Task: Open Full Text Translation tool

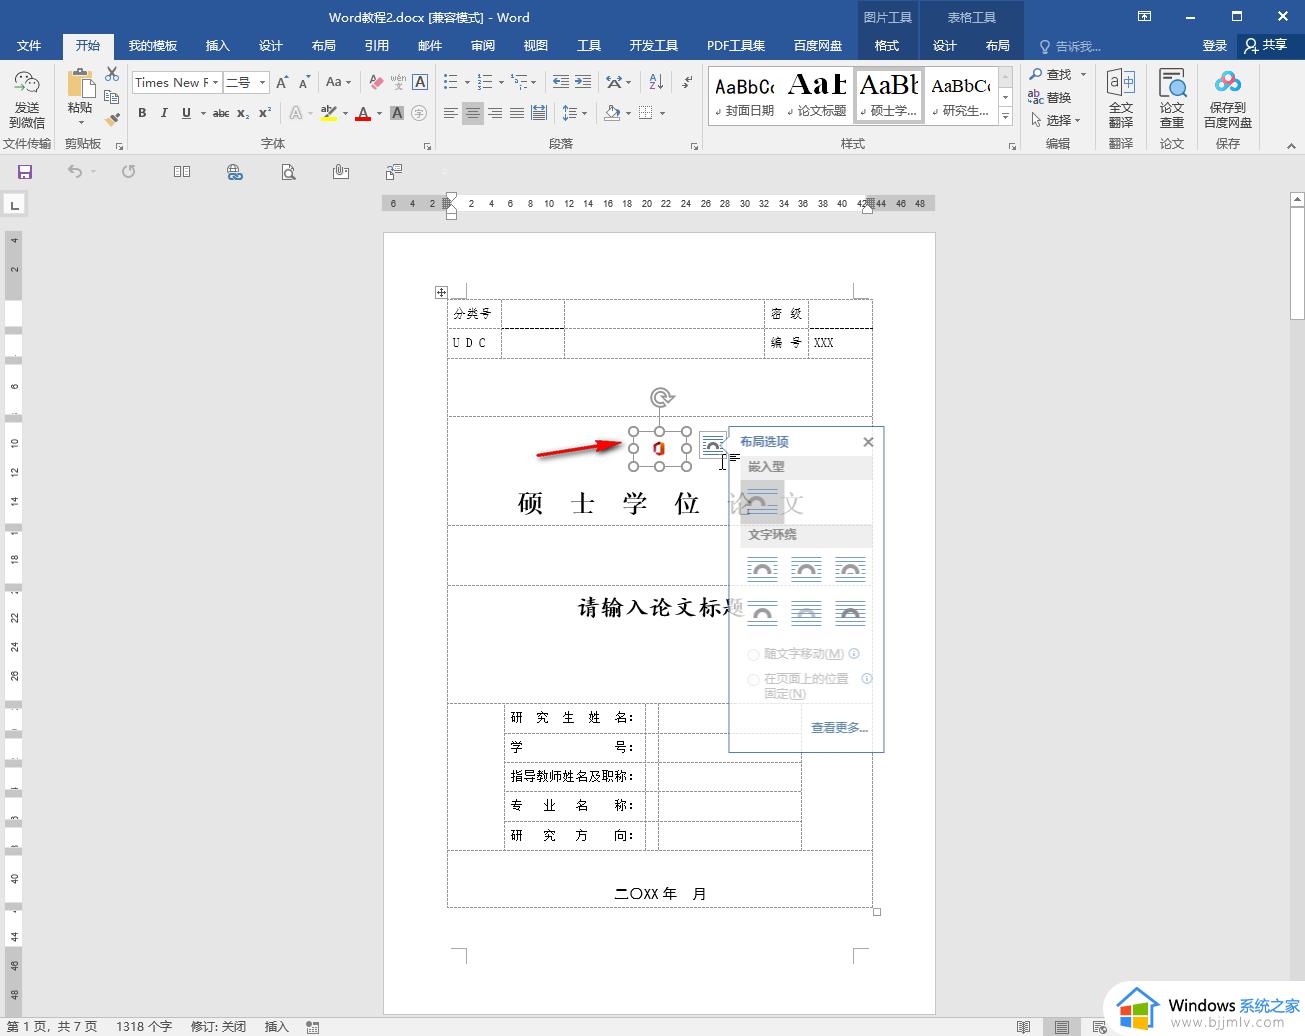Action: 1120,100
